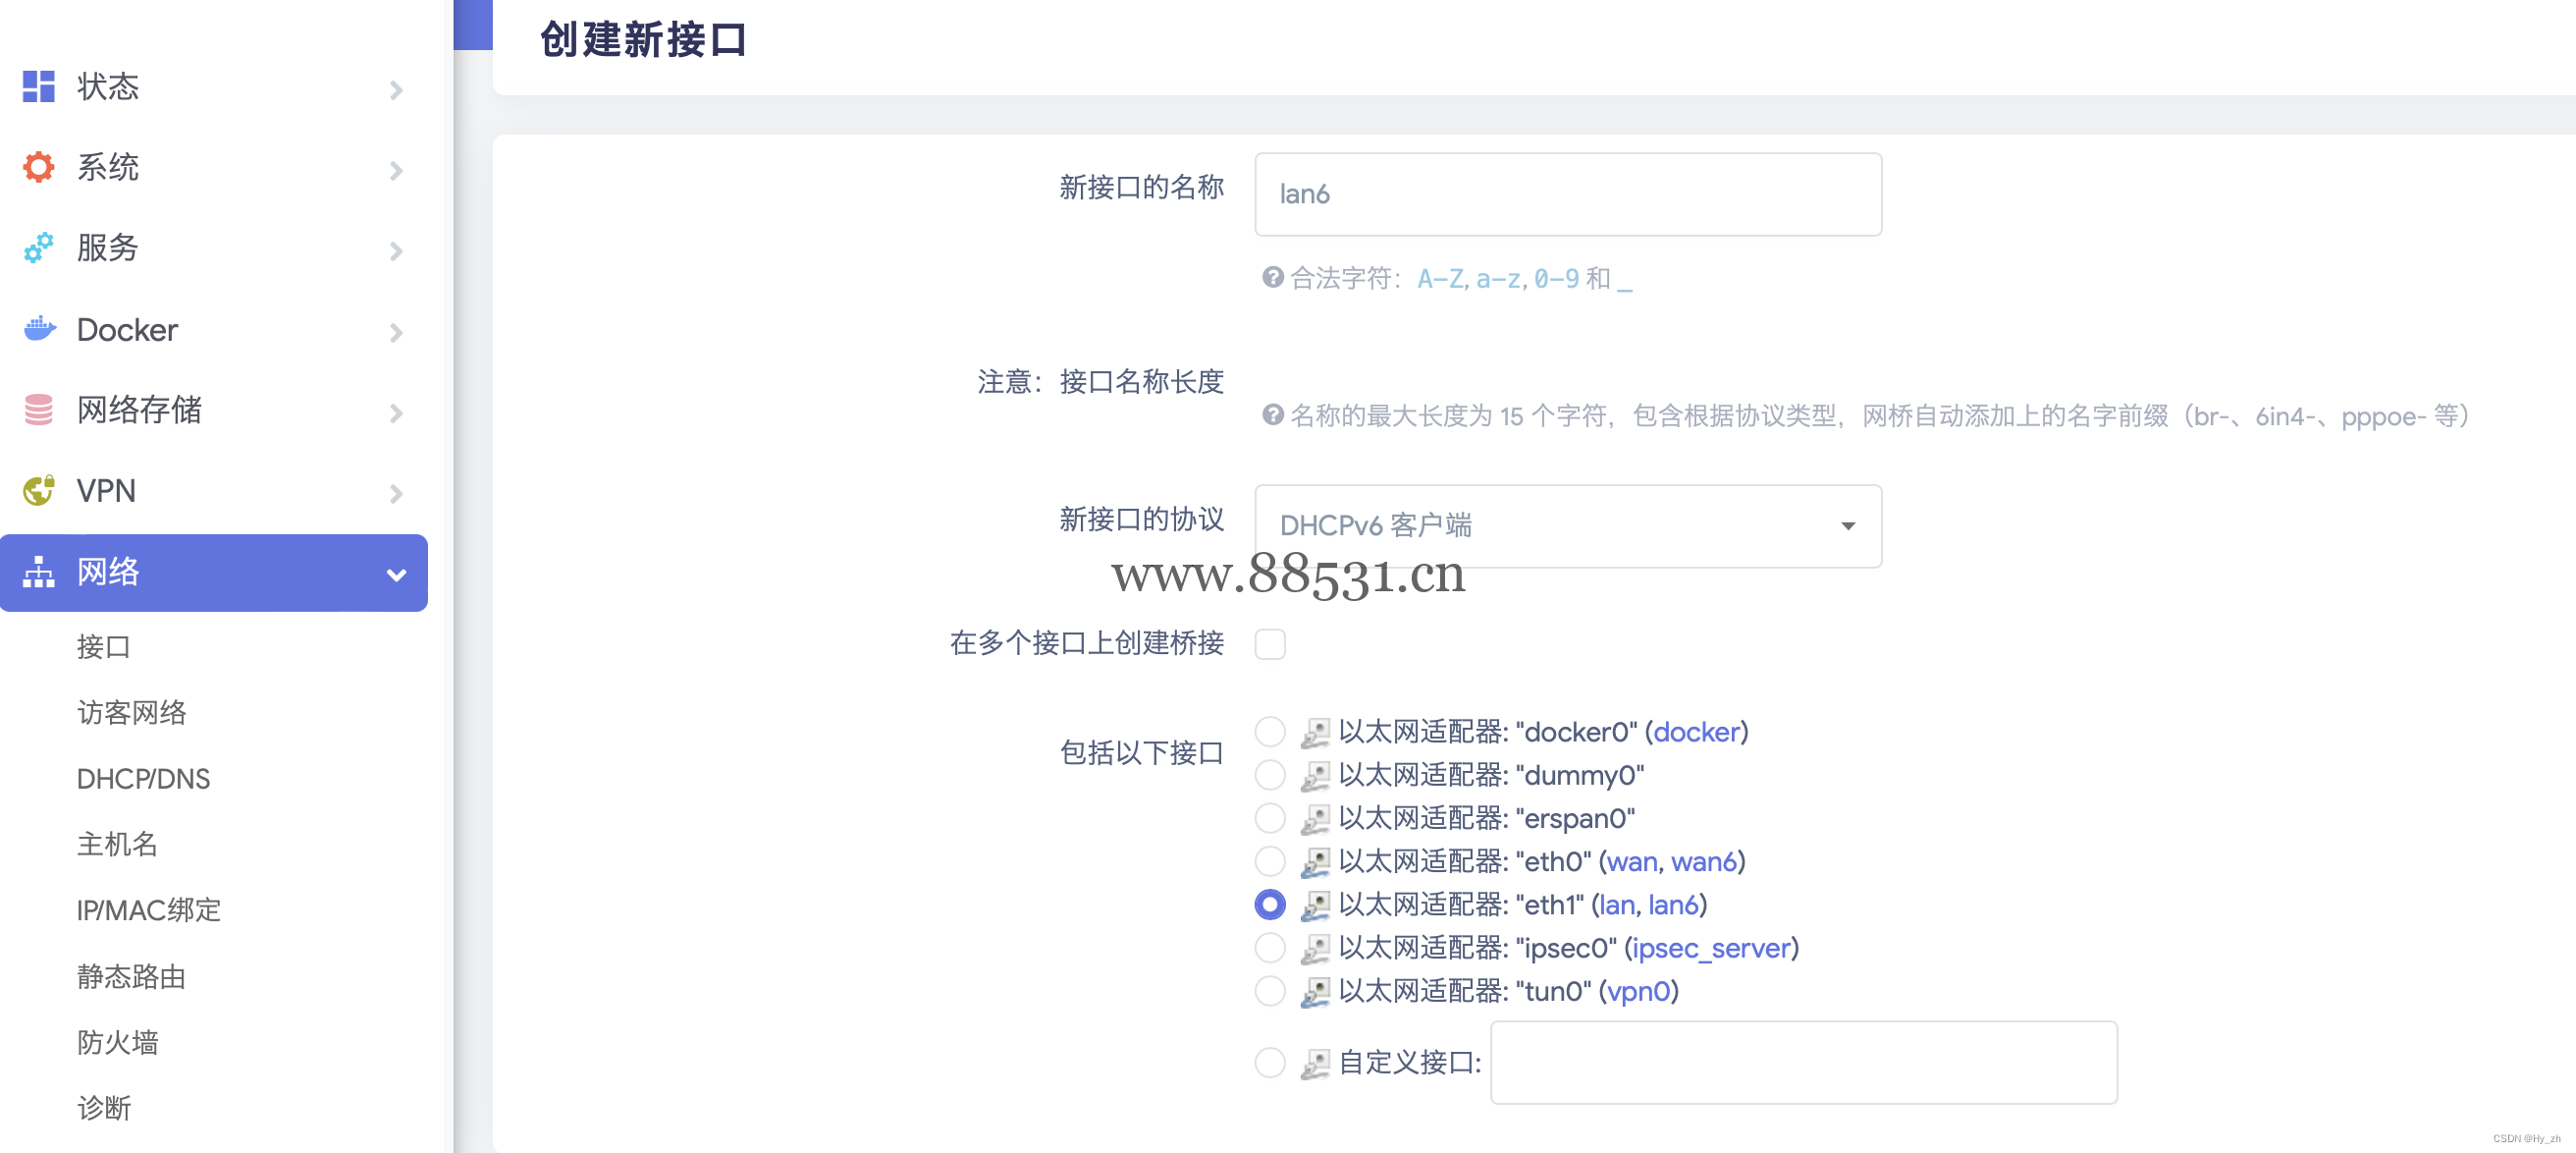Viewport: 2576px width, 1153px height.
Task: Open the DHCP/DNS submenu item
Action: pos(143,779)
